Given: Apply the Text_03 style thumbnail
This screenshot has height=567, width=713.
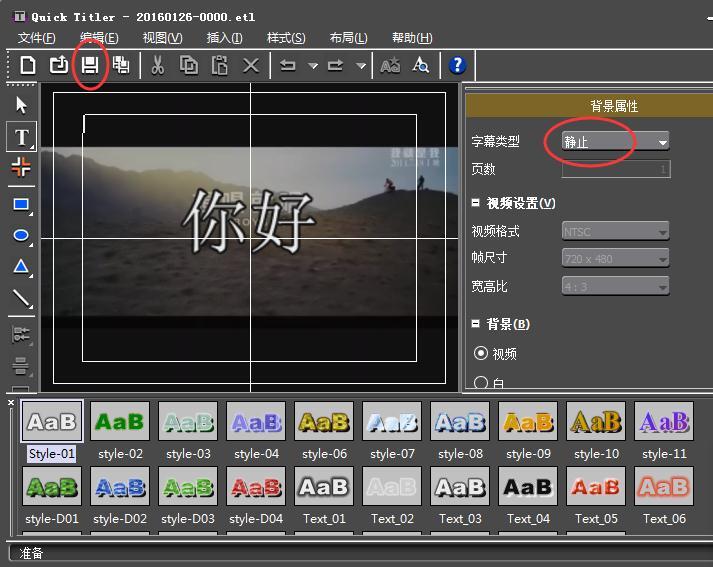Looking at the screenshot, I should point(460,487).
